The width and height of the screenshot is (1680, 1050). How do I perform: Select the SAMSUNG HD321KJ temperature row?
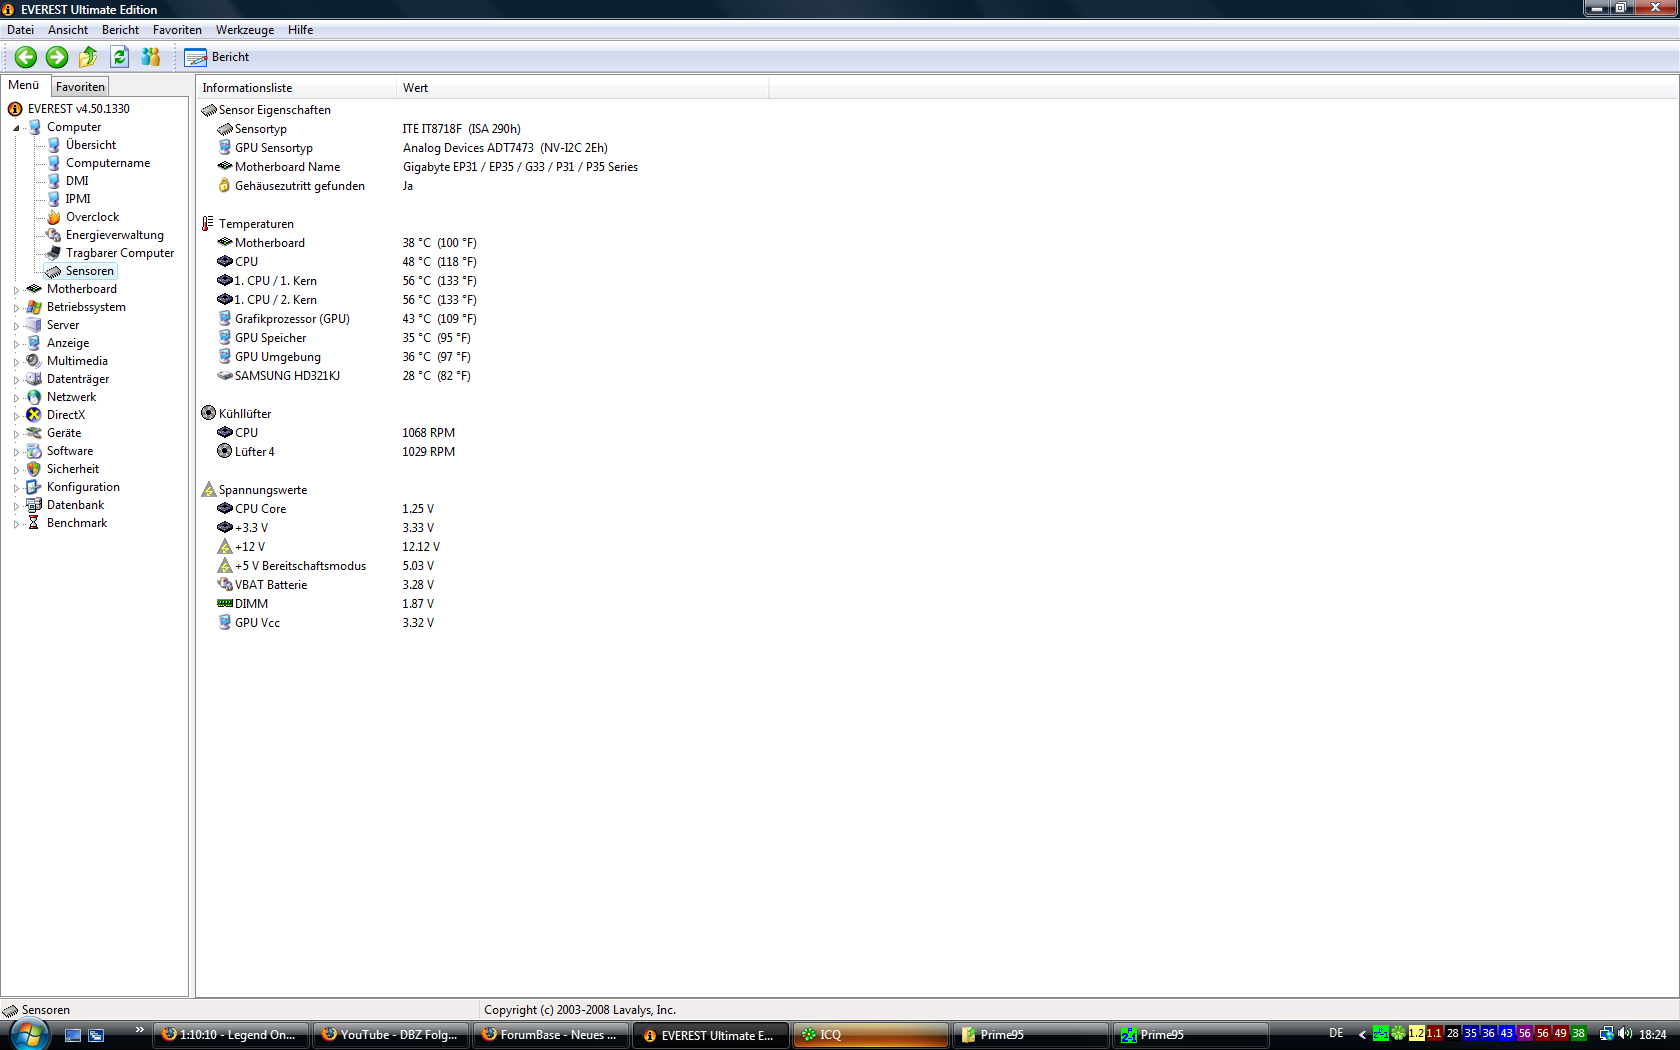click(343, 376)
